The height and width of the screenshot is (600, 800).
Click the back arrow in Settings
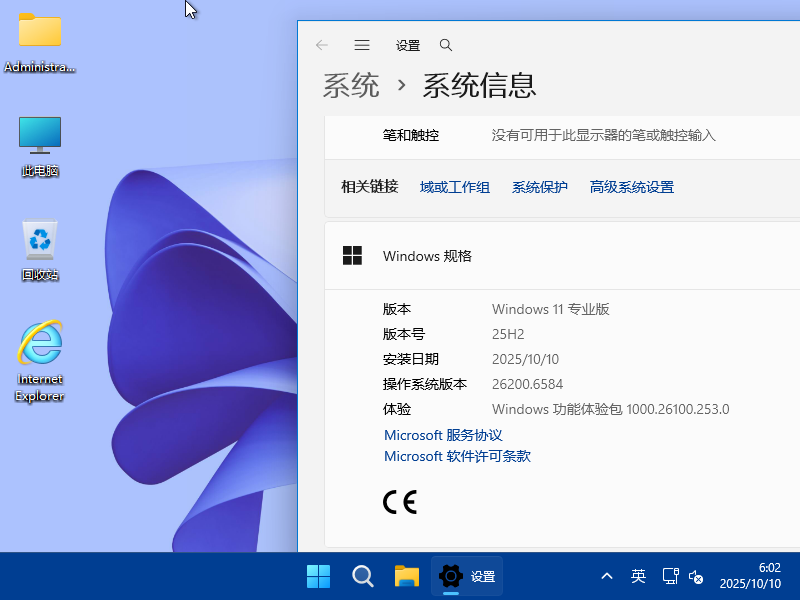click(320, 45)
